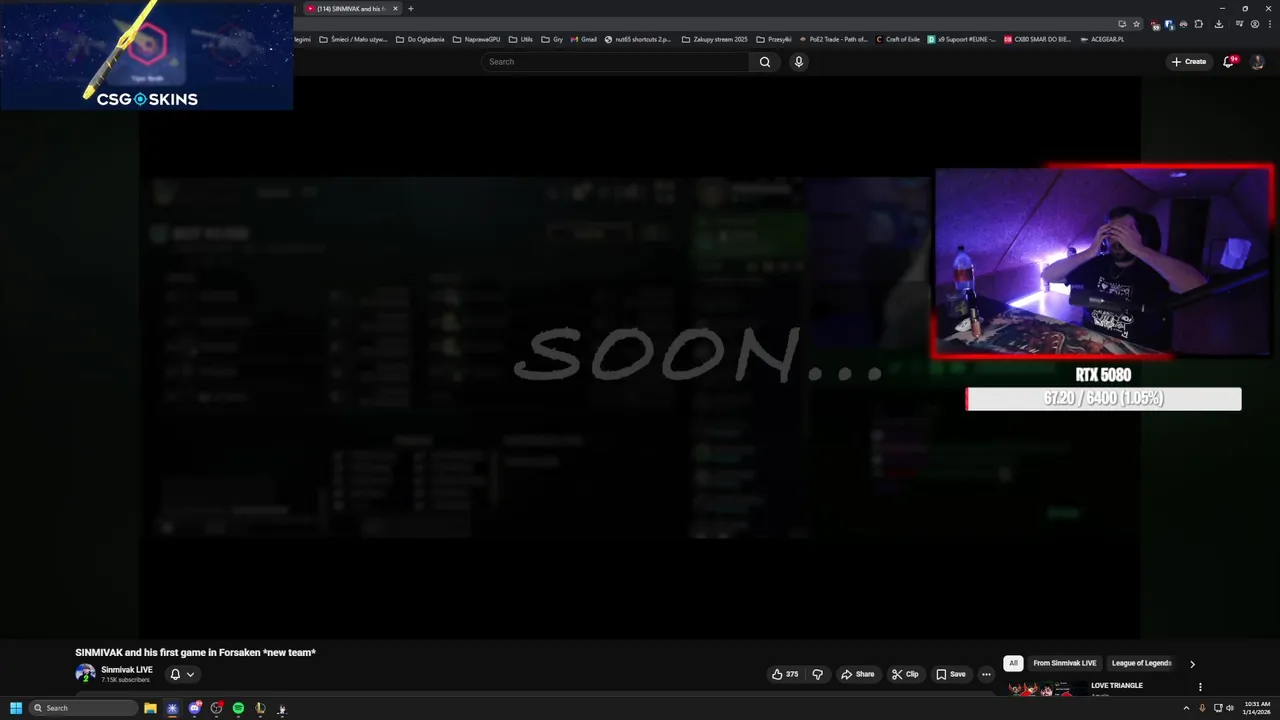The width and height of the screenshot is (1280, 720).
Task: Open Gmail bookmark
Action: coord(584,39)
